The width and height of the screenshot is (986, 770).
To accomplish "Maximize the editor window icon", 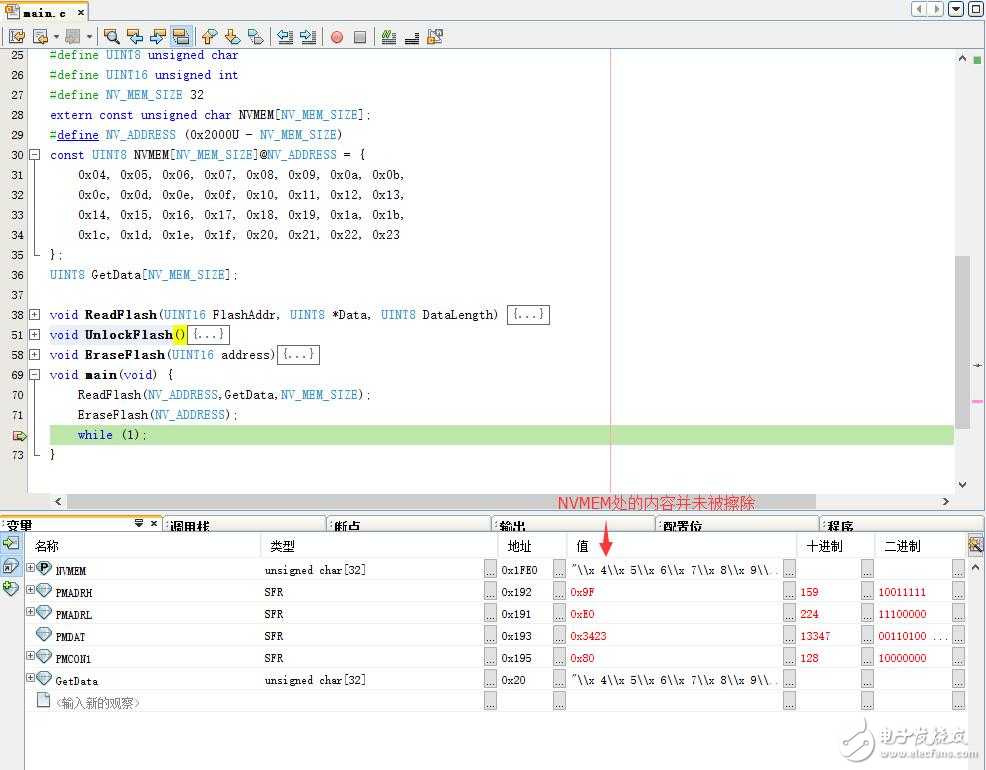I will [975, 9].
